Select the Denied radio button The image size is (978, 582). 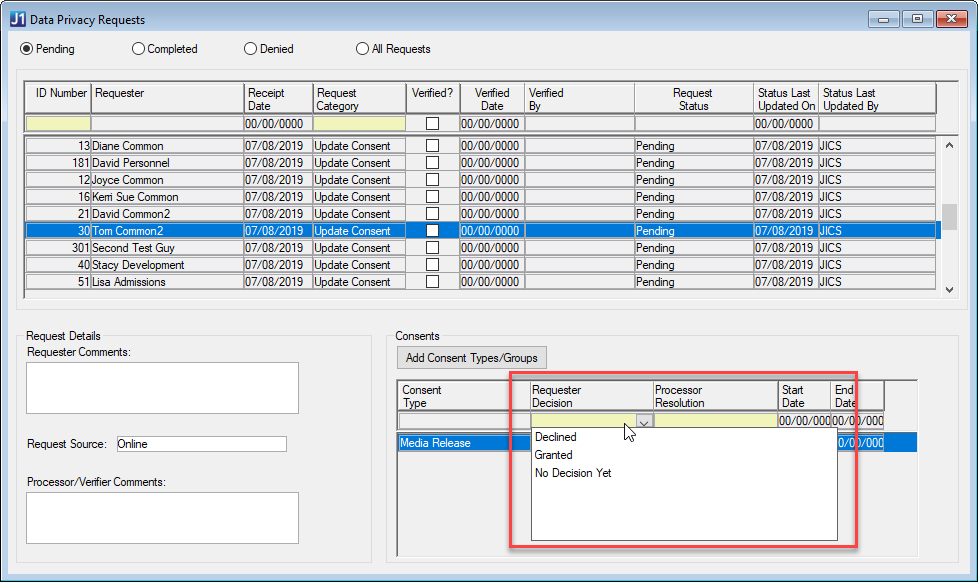251,49
